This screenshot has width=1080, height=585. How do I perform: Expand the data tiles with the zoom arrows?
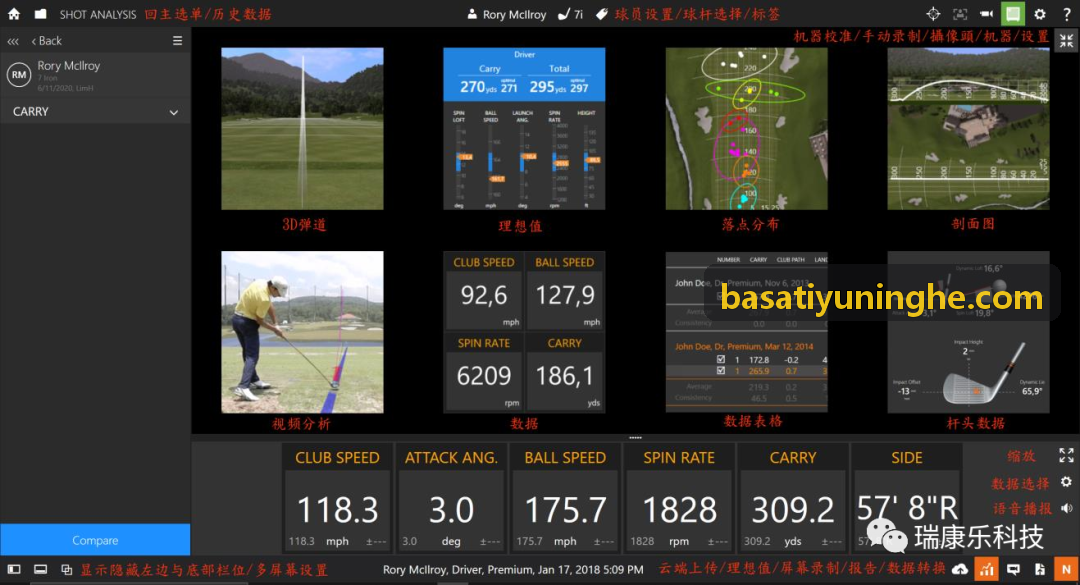pyautogui.click(x=1066, y=455)
